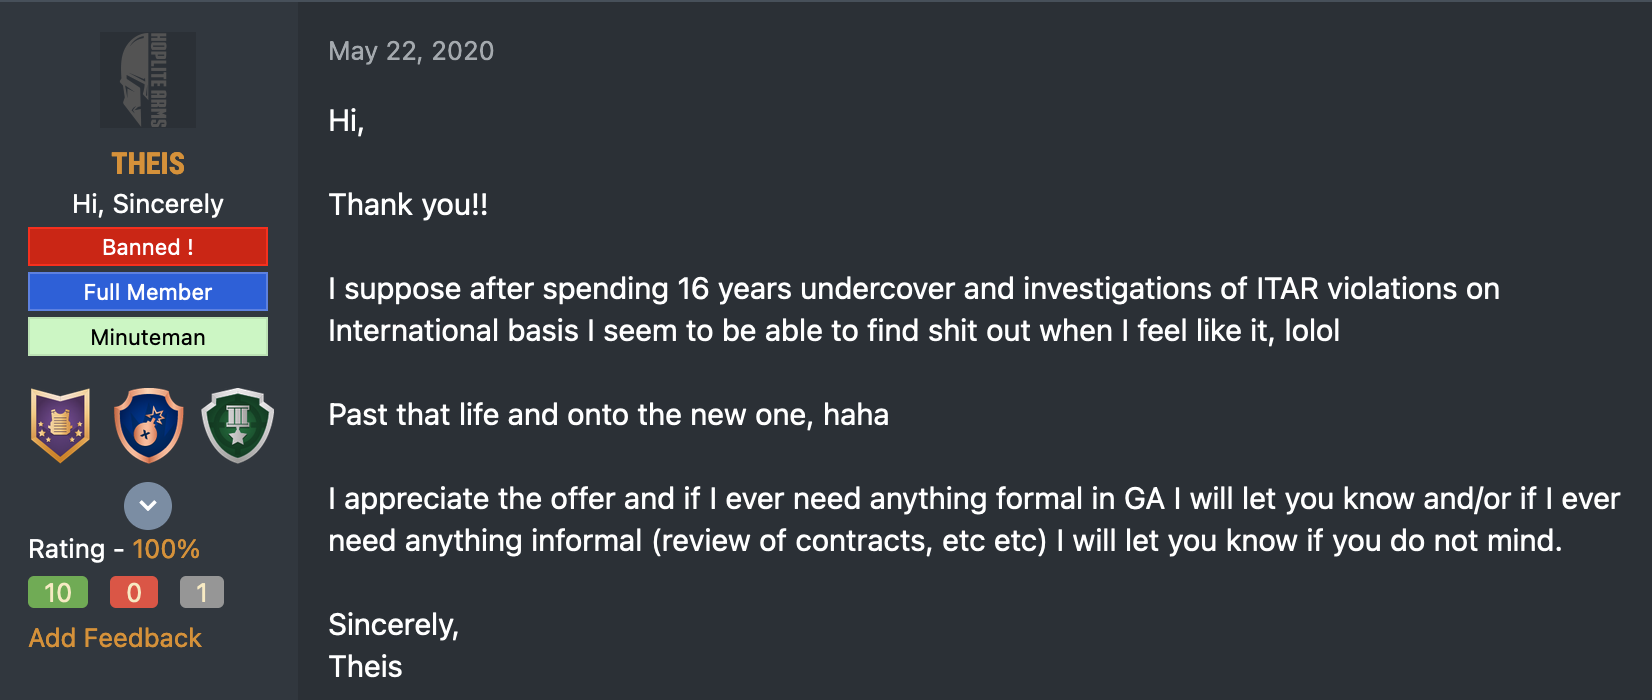Click the blue bomb medal badge
The height and width of the screenshot is (700, 1652).
coord(149,425)
